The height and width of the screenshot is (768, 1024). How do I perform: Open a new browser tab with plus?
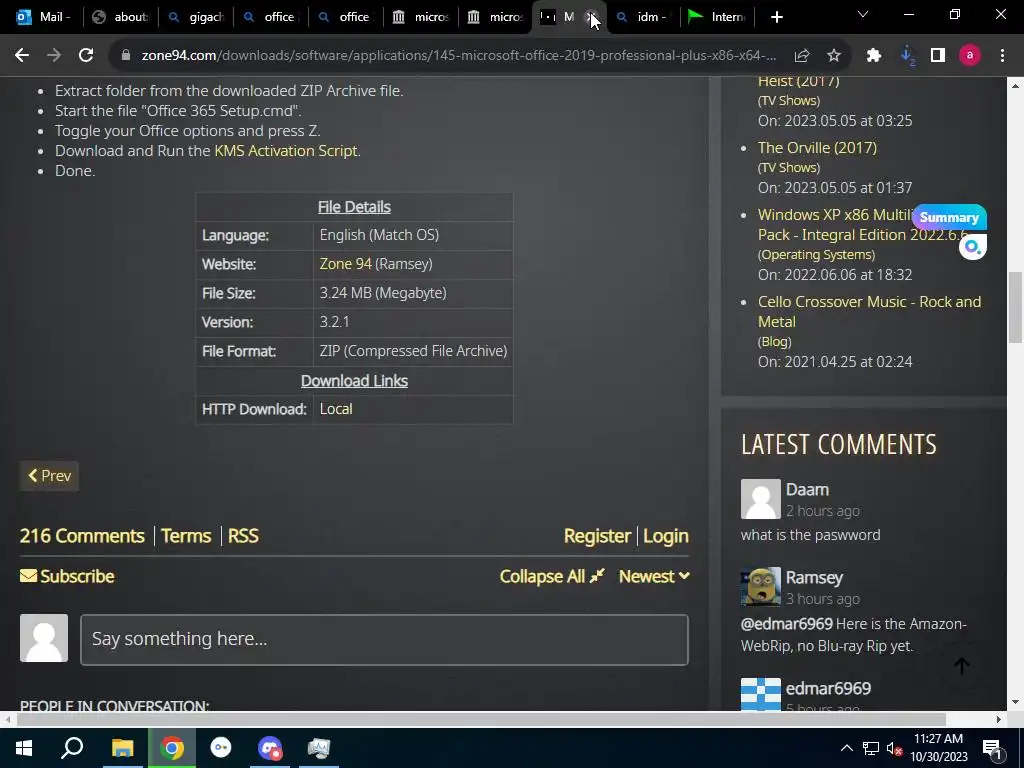click(x=776, y=17)
